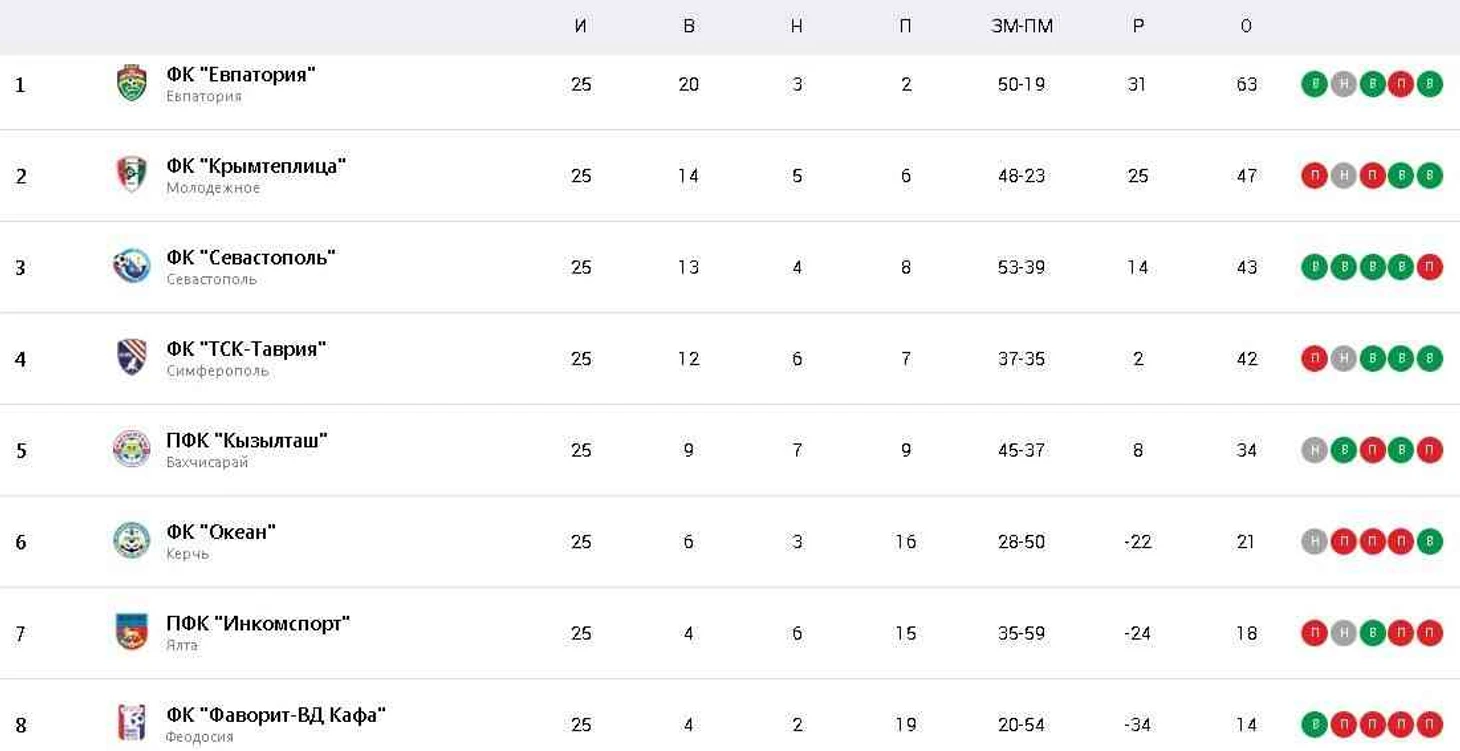Click the И games played header
Image resolution: width=1460 pixels, height=751 pixels.
click(x=581, y=27)
